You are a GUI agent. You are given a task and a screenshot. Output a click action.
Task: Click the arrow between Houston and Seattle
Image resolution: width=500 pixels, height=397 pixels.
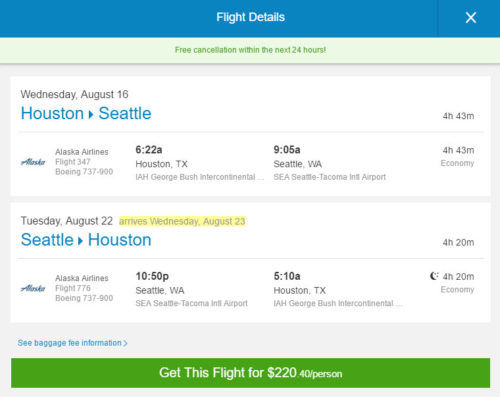click(x=91, y=115)
